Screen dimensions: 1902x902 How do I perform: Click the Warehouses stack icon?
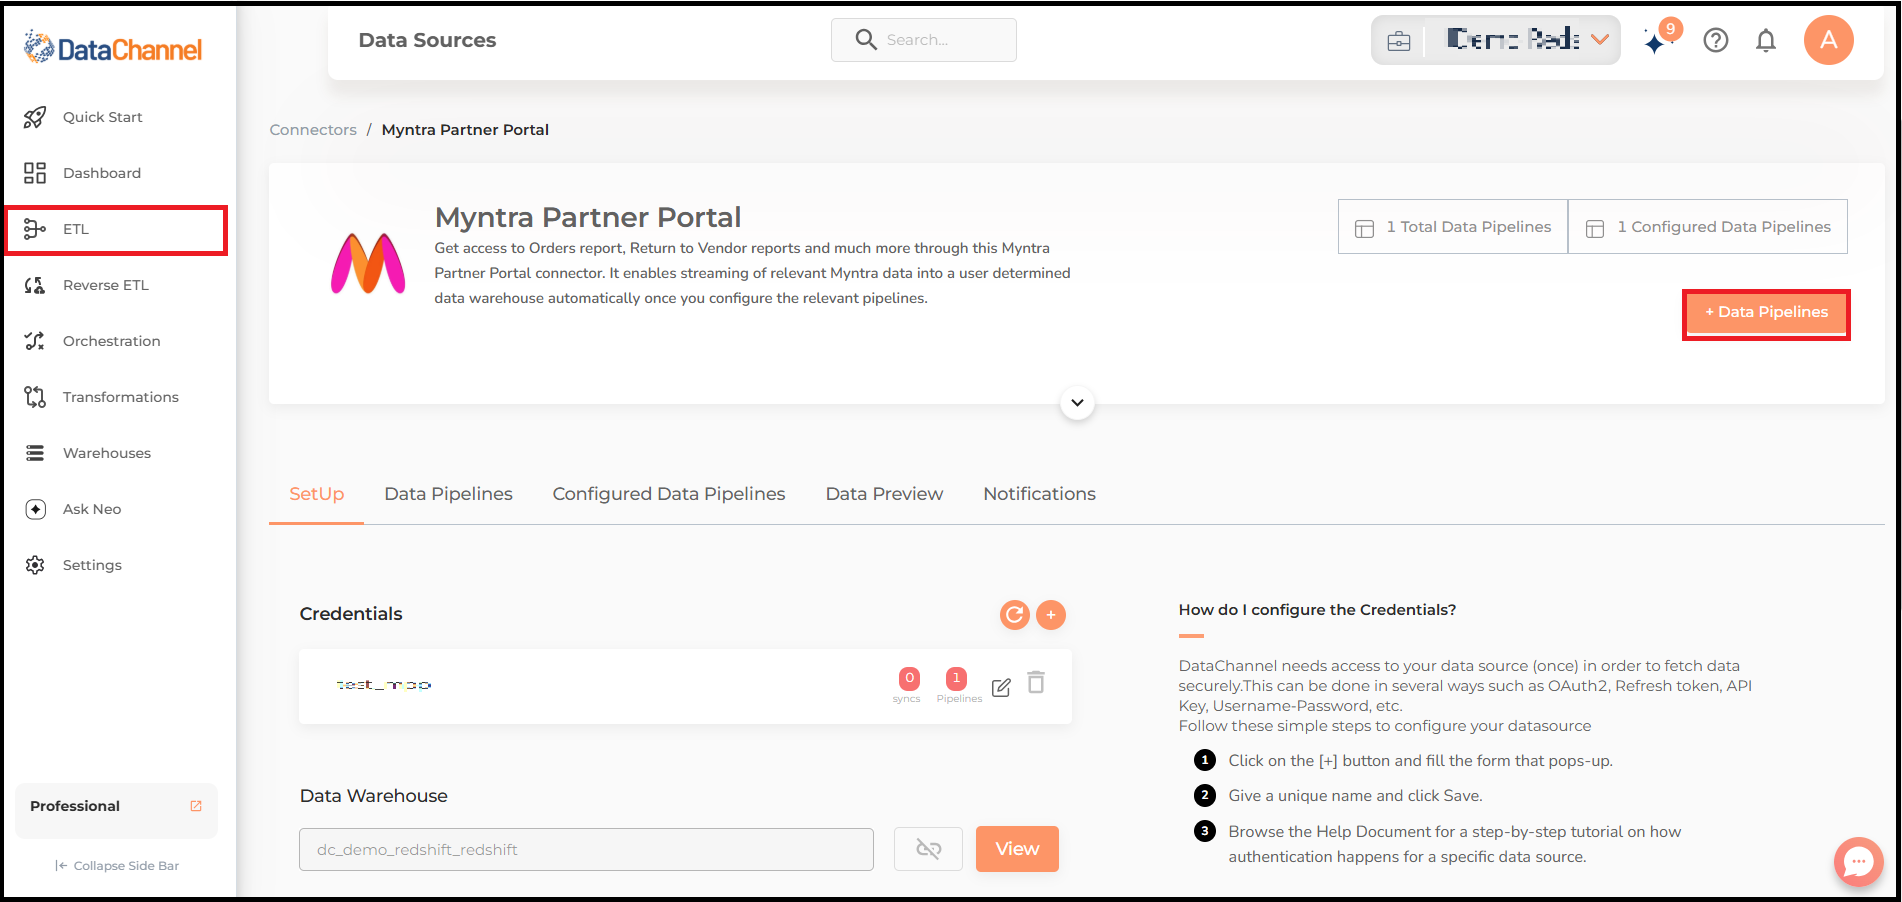point(35,453)
